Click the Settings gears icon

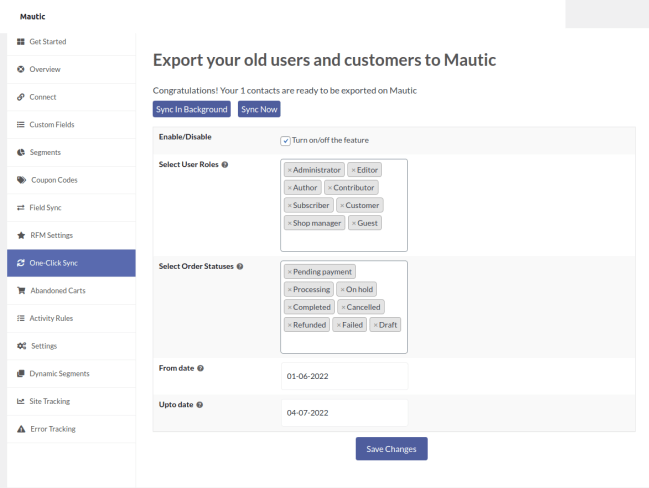(x=21, y=346)
